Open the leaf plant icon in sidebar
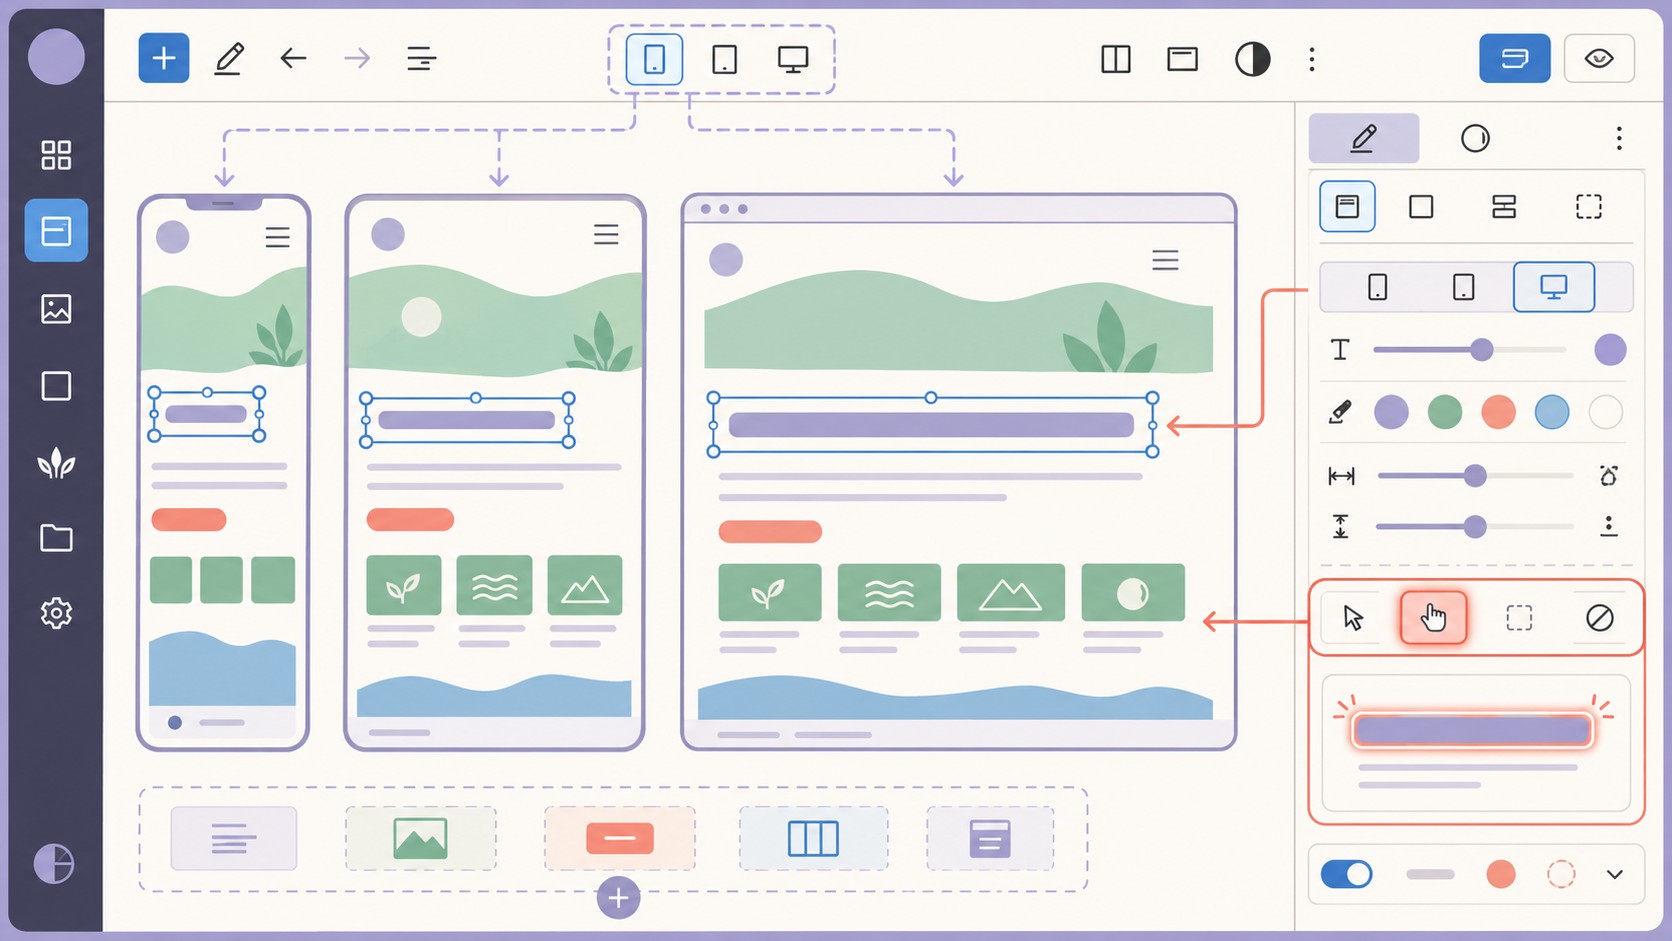The image size is (1672, 941). [56, 463]
